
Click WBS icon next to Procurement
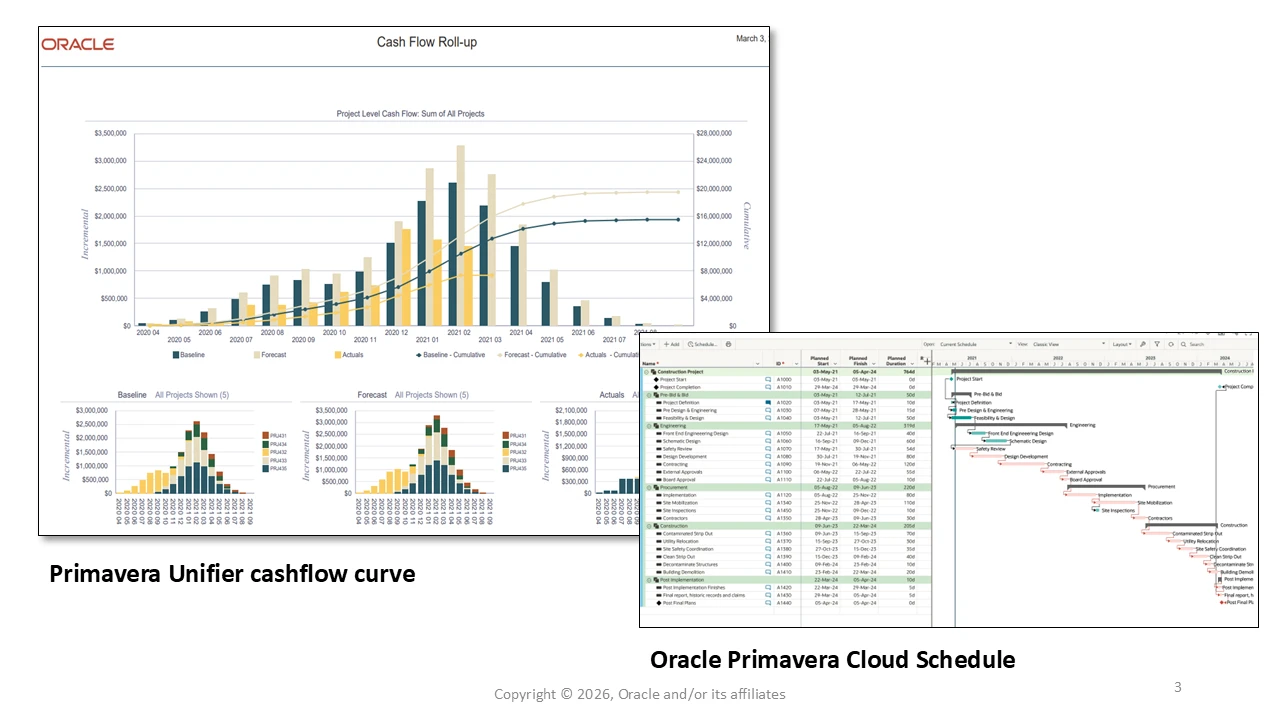coord(655,487)
